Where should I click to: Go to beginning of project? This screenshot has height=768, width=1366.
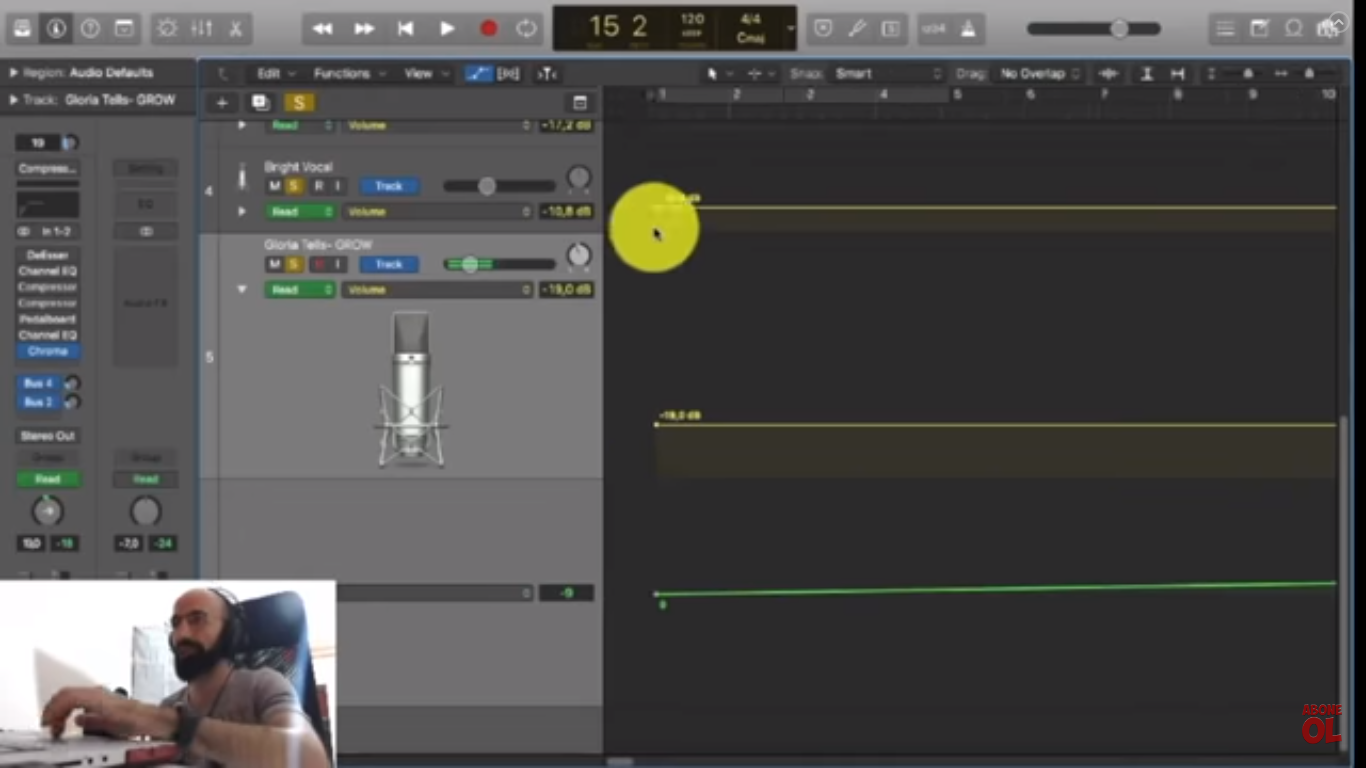pyautogui.click(x=405, y=29)
